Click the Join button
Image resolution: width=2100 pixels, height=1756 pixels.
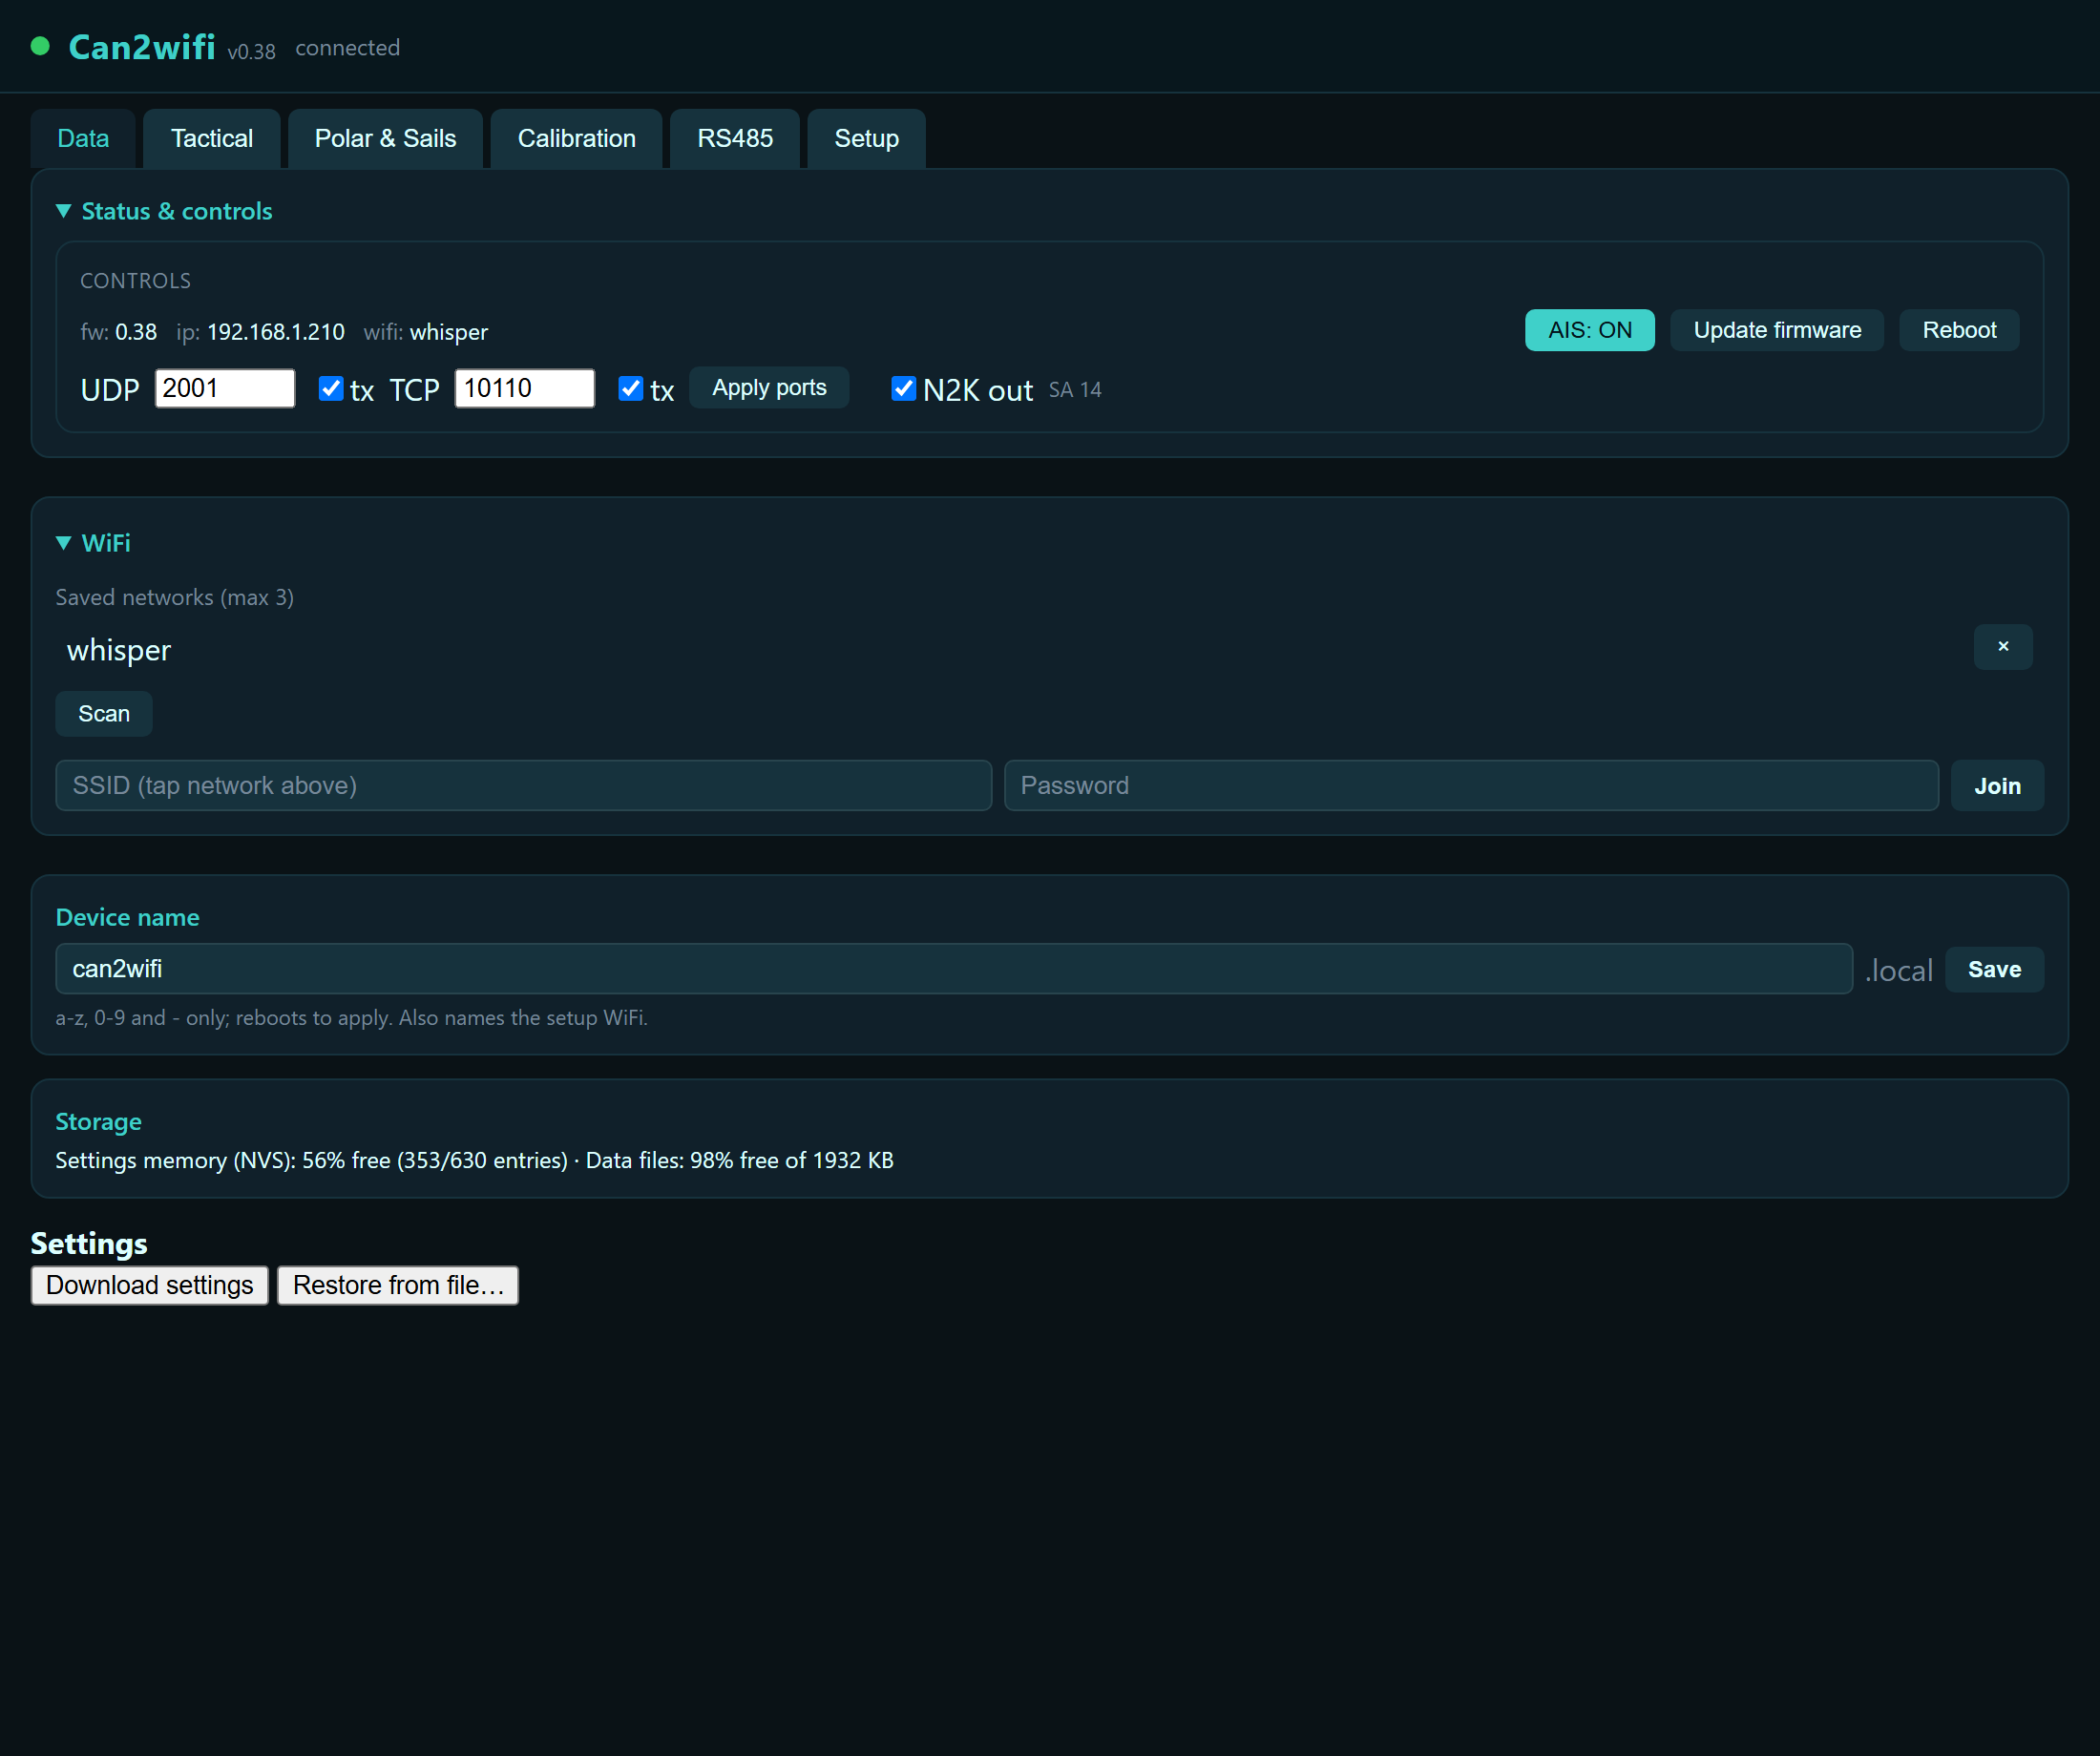1997,786
